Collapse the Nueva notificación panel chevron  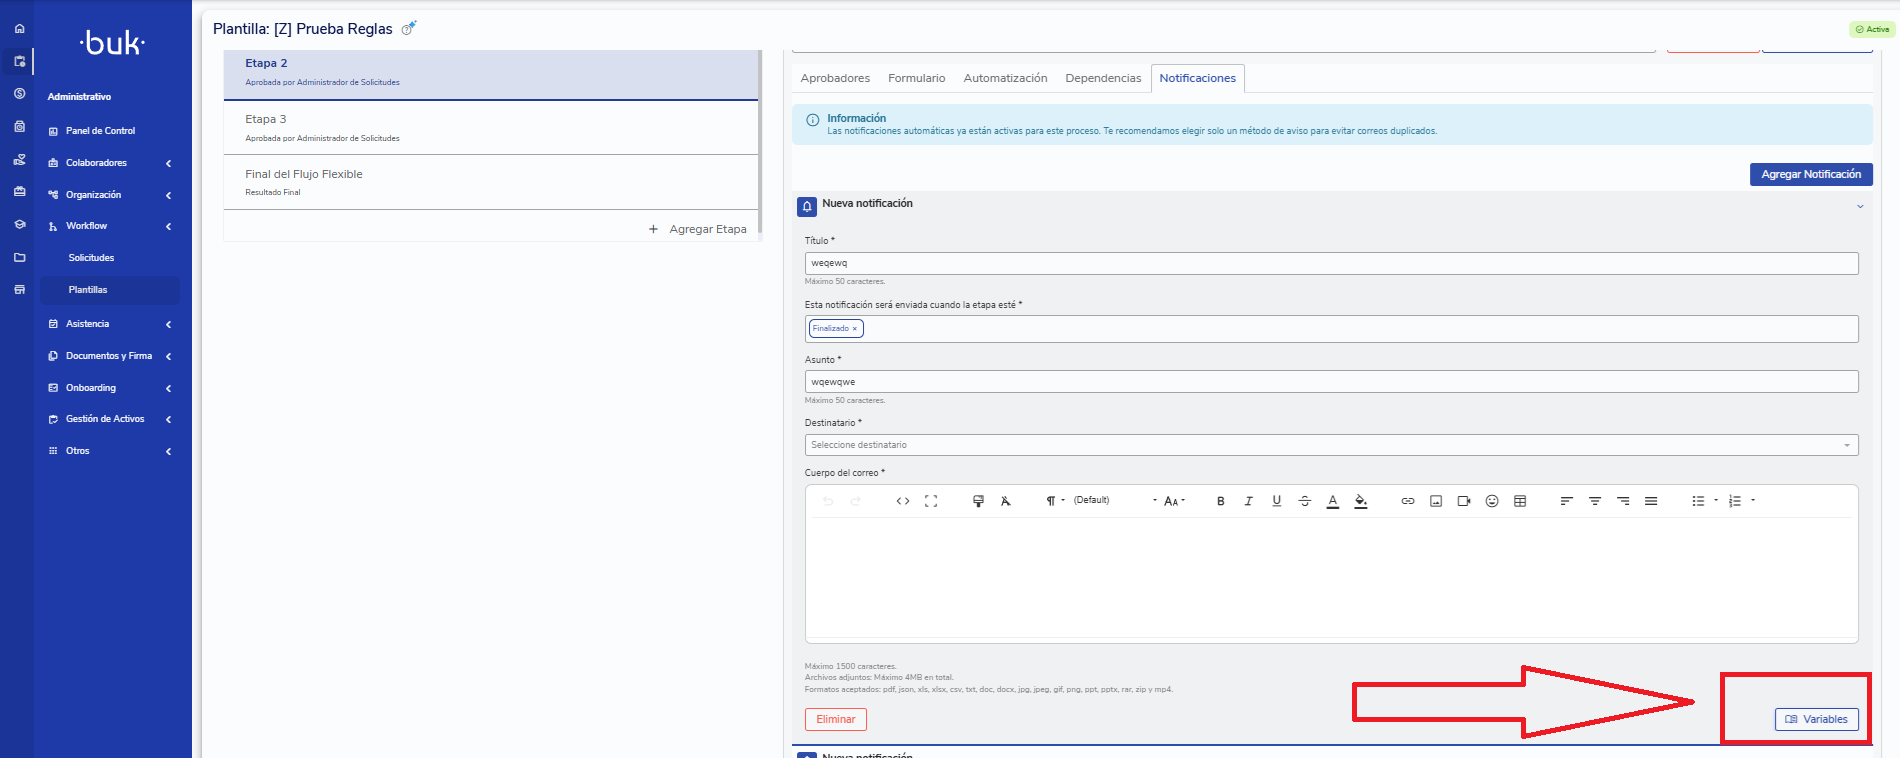click(x=1860, y=206)
